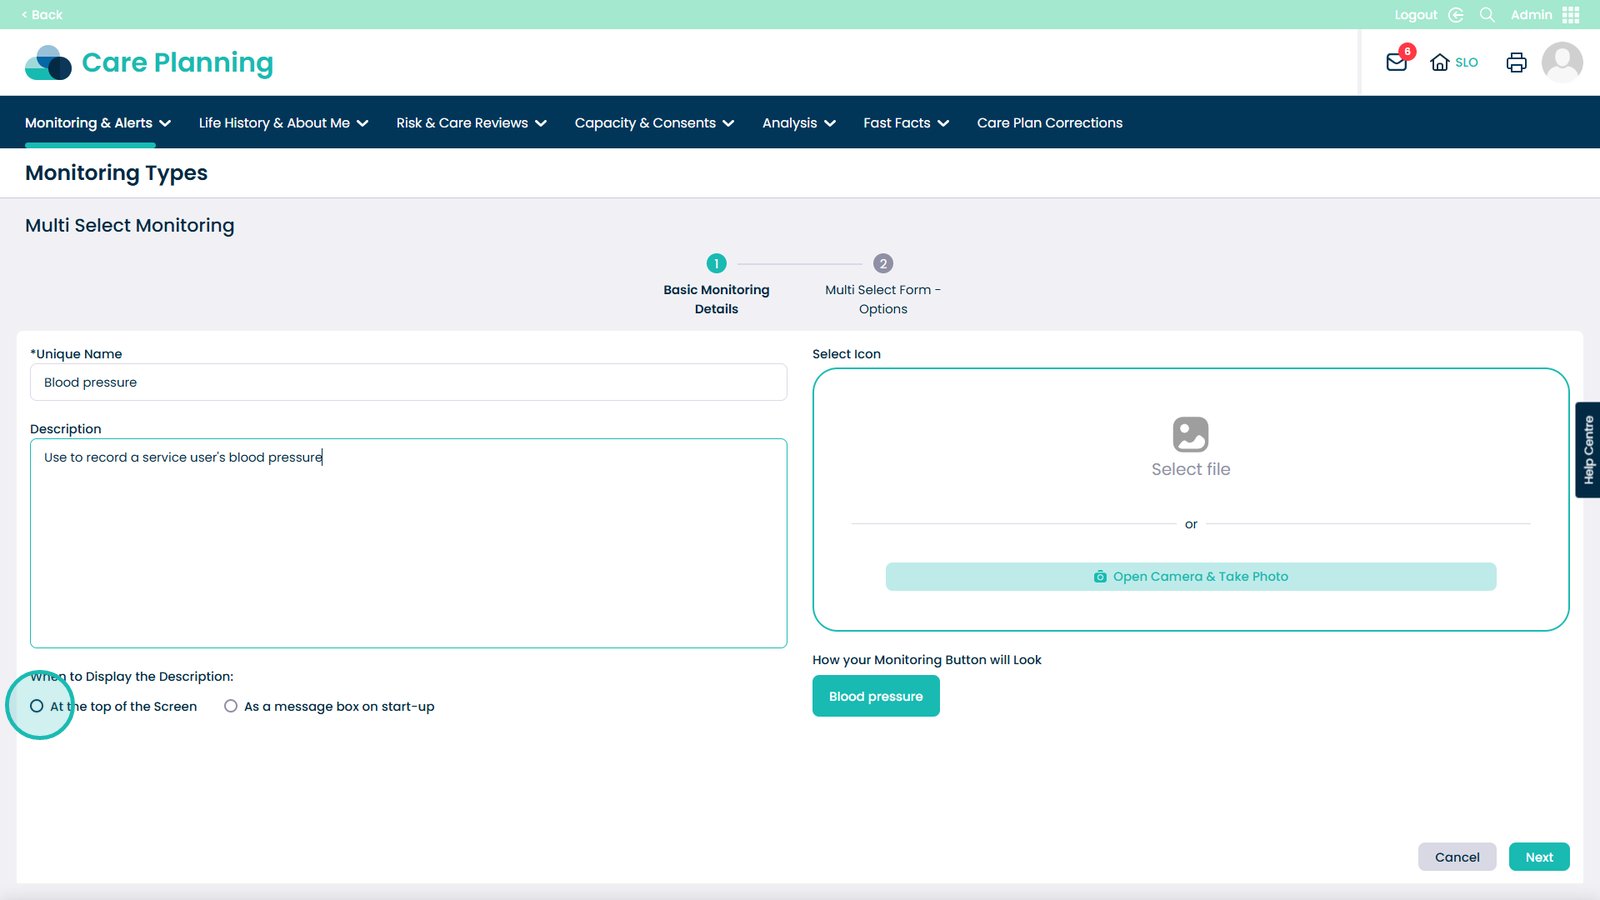This screenshot has width=1600, height=900.
Task: Select 'At the top of the Screen' option
Action: coord(37,706)
